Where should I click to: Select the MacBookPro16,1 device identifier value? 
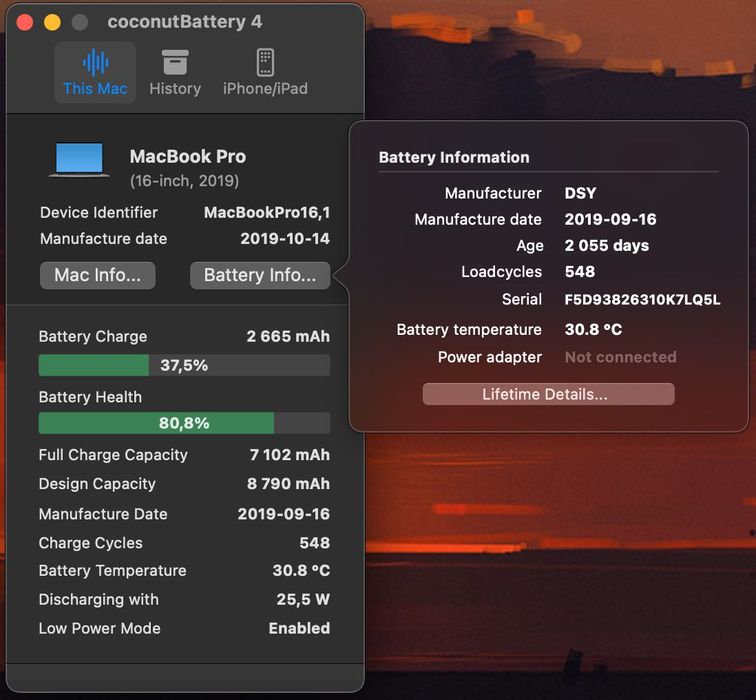coord(267,213)
